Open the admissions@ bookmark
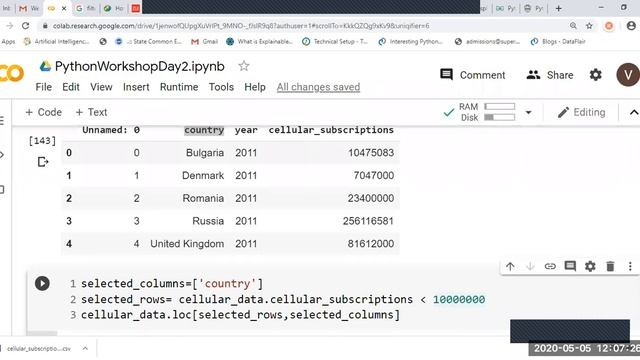This screenshot has width=640, height=360. click(x=487, y=42)
